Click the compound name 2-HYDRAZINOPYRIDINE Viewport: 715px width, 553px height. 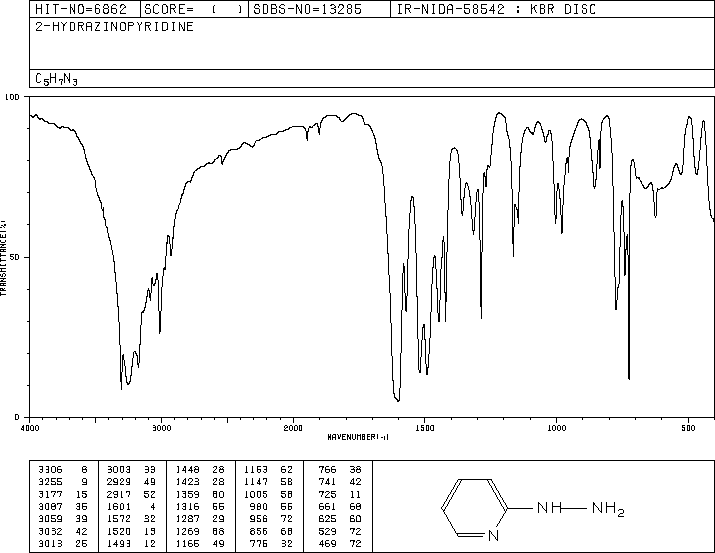tap(114, 27)
